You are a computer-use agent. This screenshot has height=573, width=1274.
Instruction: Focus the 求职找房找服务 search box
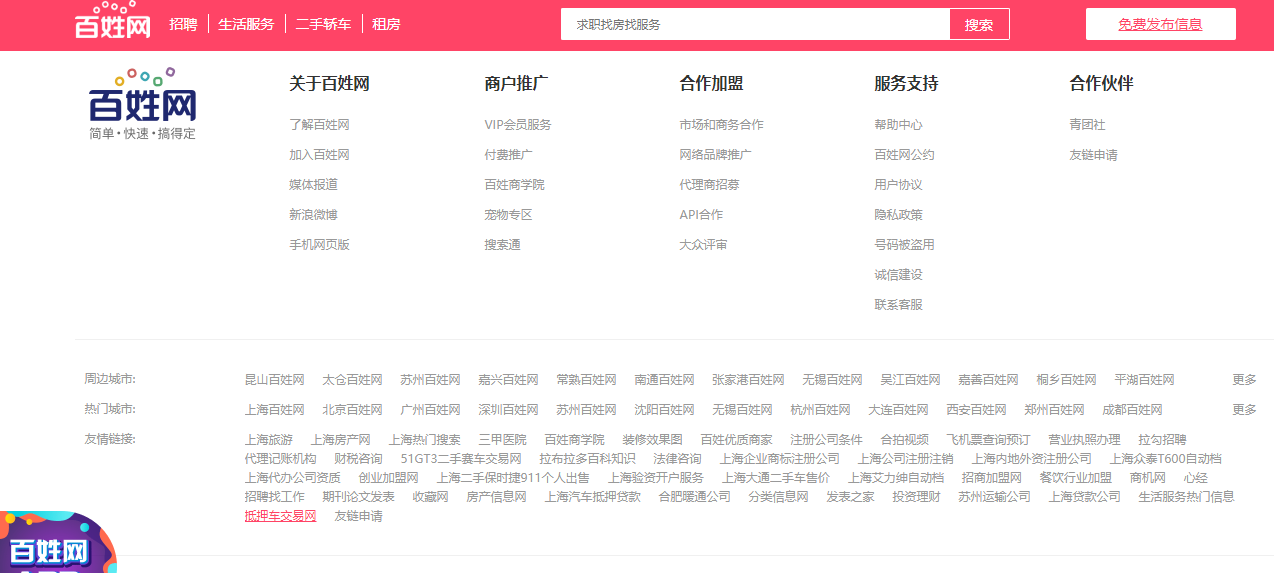tap(755, 24)
